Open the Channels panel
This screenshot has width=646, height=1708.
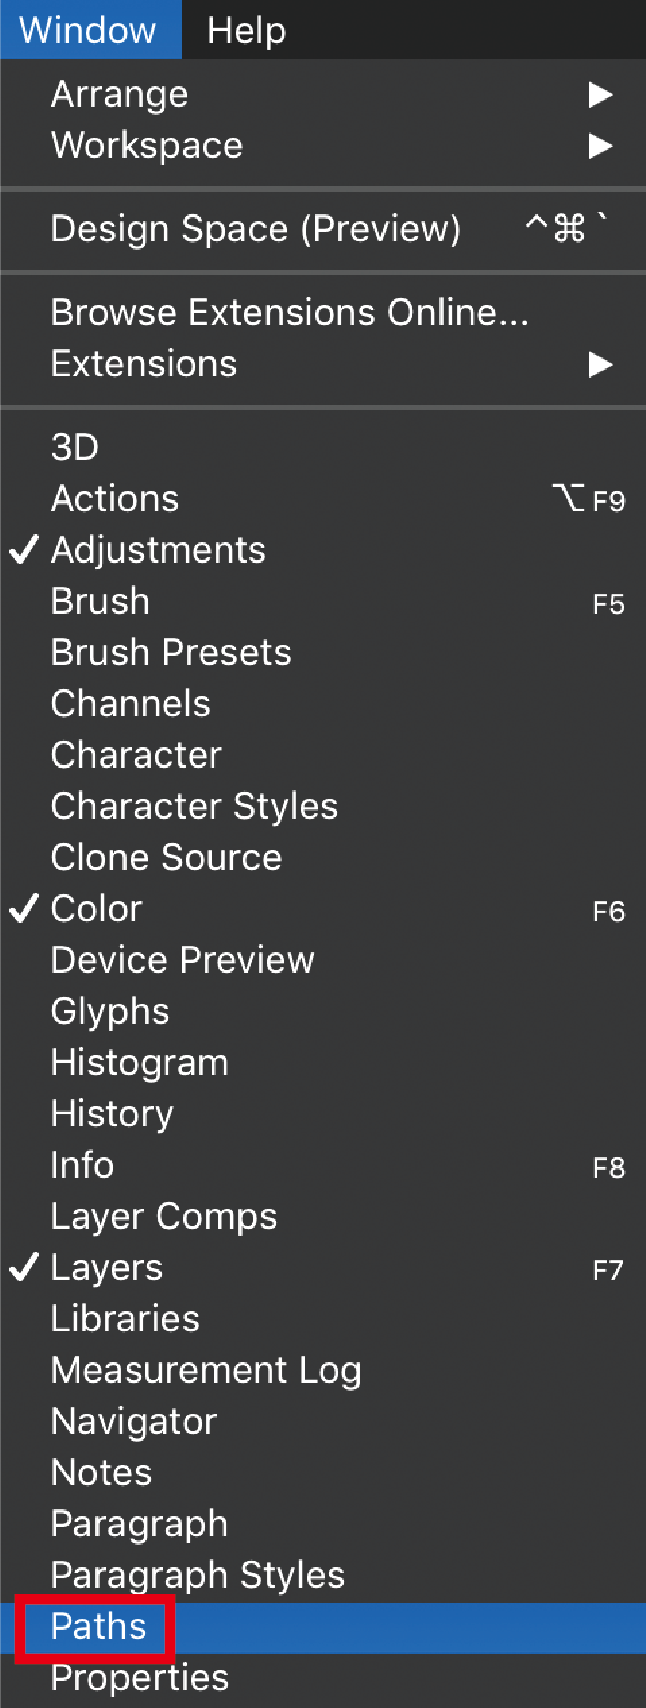click(131, 704)
